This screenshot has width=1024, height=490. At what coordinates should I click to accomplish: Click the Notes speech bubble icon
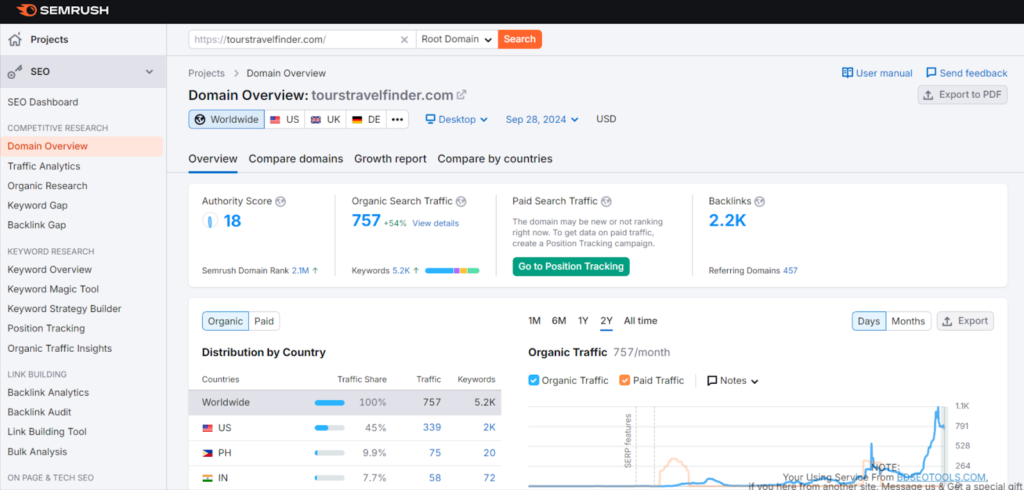712,380
